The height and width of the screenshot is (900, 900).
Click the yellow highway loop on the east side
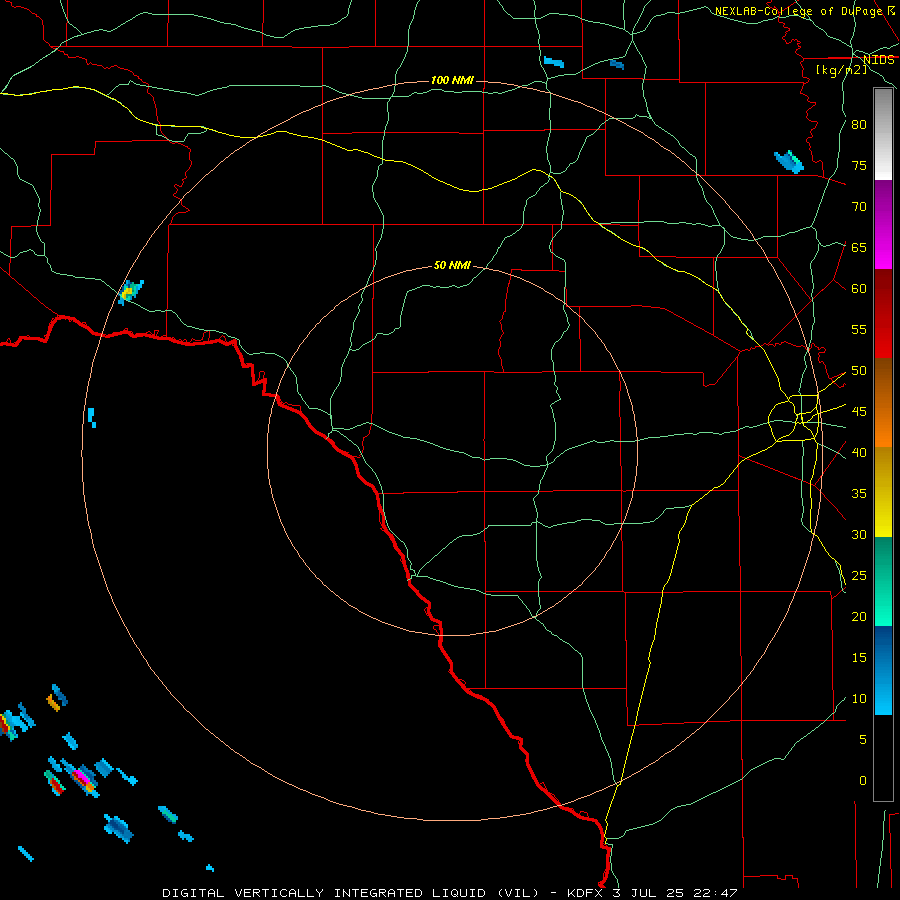point(794,418)
